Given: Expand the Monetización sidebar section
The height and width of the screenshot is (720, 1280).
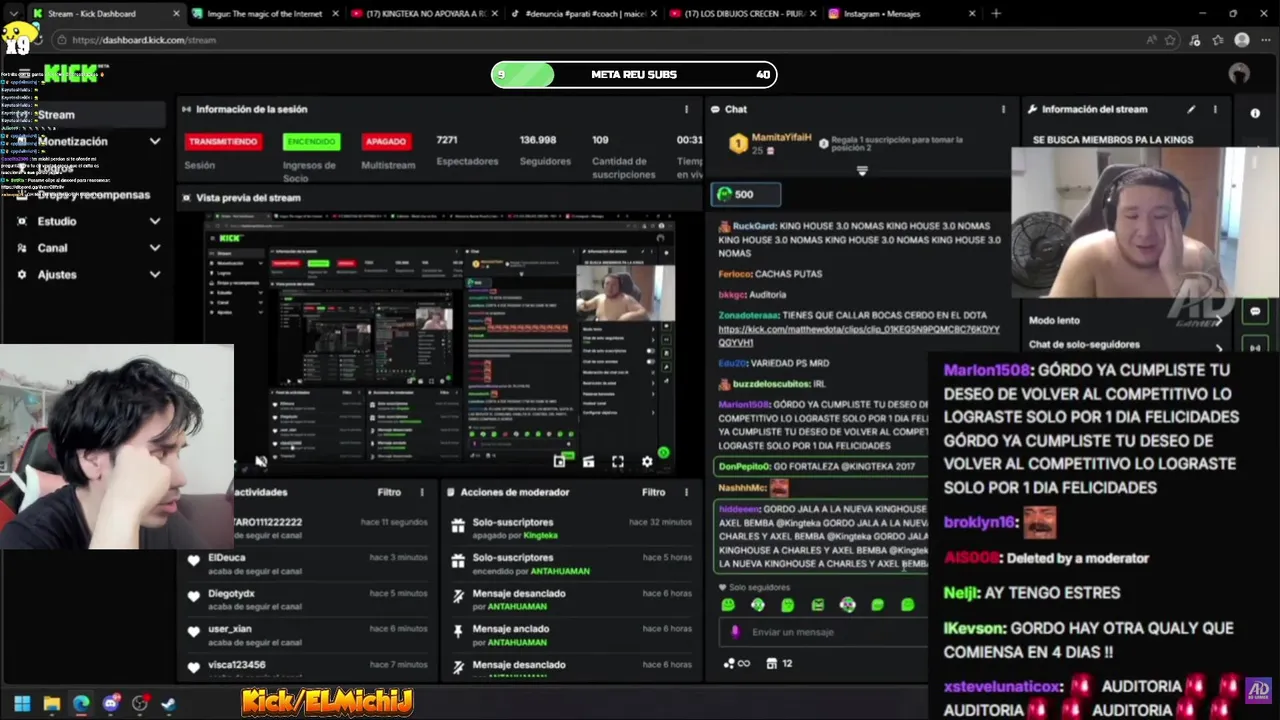Looking at the screenshot, I should point(154,142).
